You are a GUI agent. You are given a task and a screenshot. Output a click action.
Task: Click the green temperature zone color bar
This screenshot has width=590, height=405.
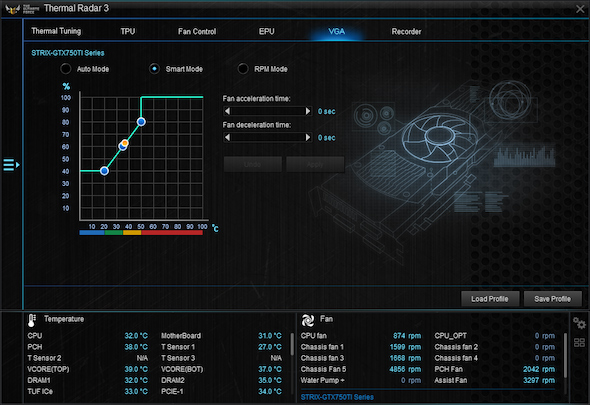(114, 233)
